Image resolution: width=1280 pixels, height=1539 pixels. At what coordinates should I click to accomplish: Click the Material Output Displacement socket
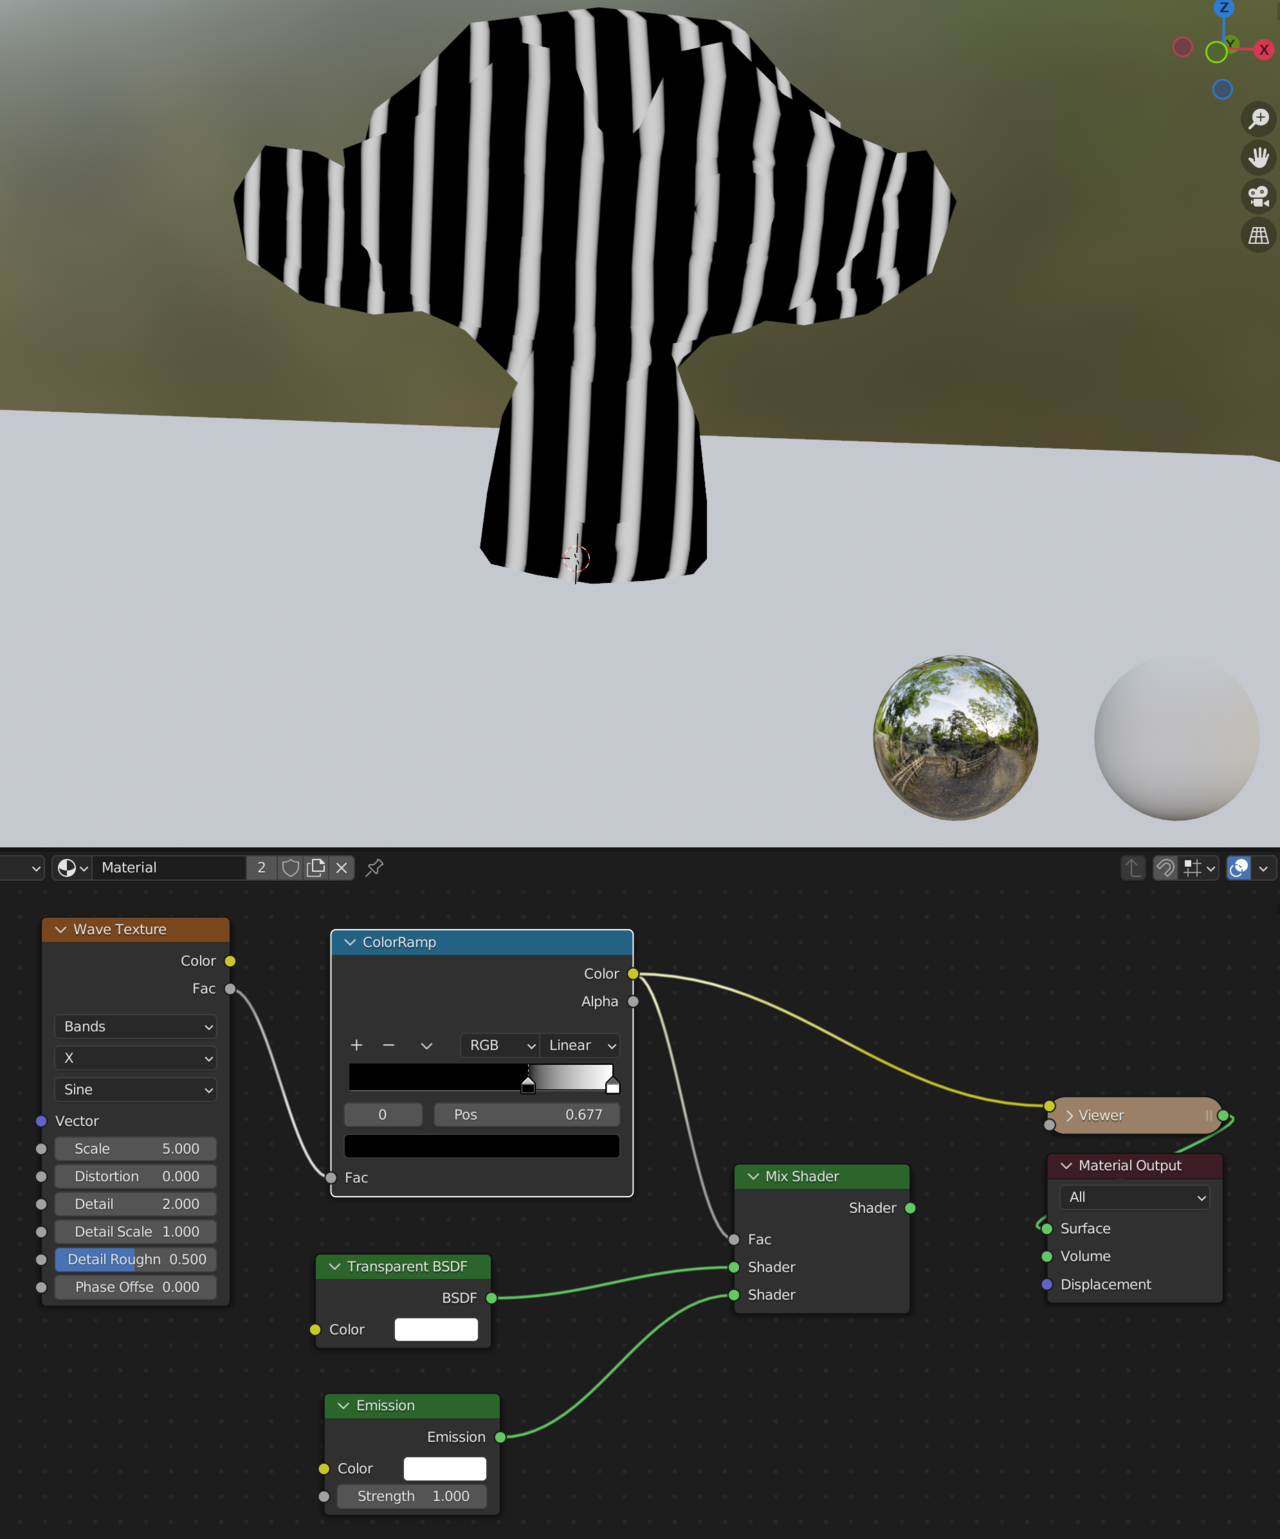click(x=1047, y=1285)
